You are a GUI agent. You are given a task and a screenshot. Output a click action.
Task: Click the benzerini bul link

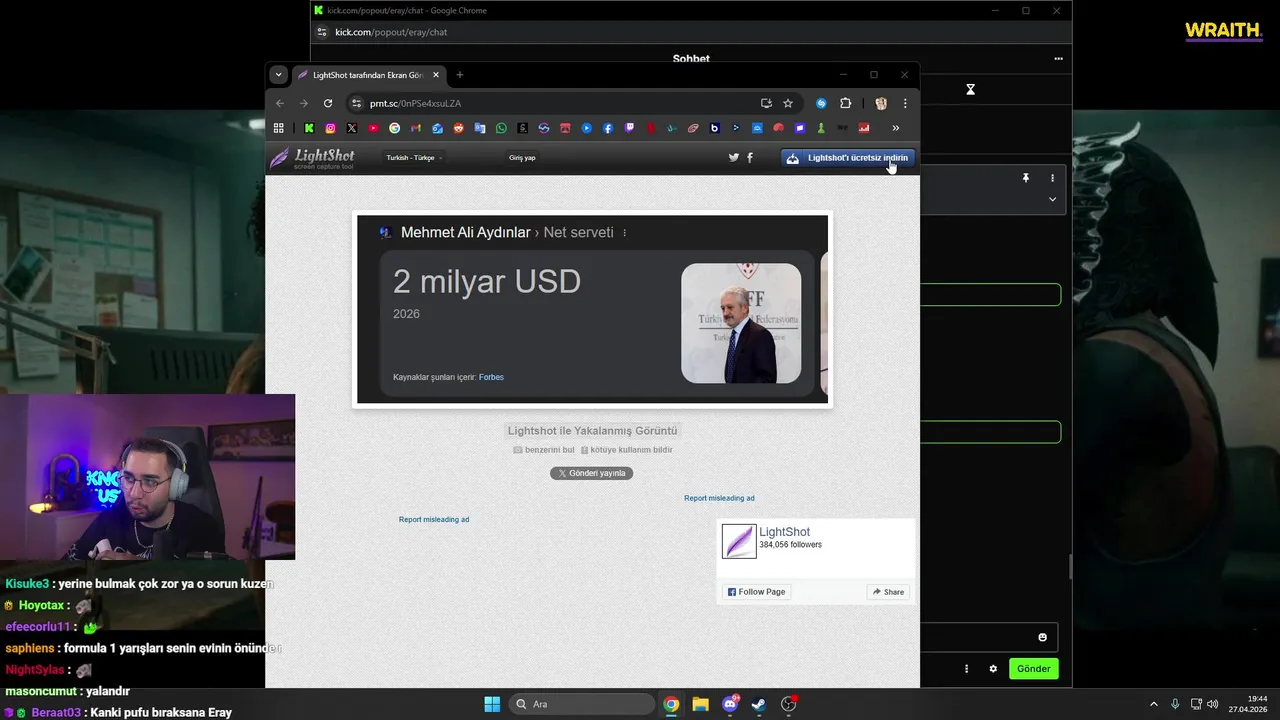[x=544, y=450]
